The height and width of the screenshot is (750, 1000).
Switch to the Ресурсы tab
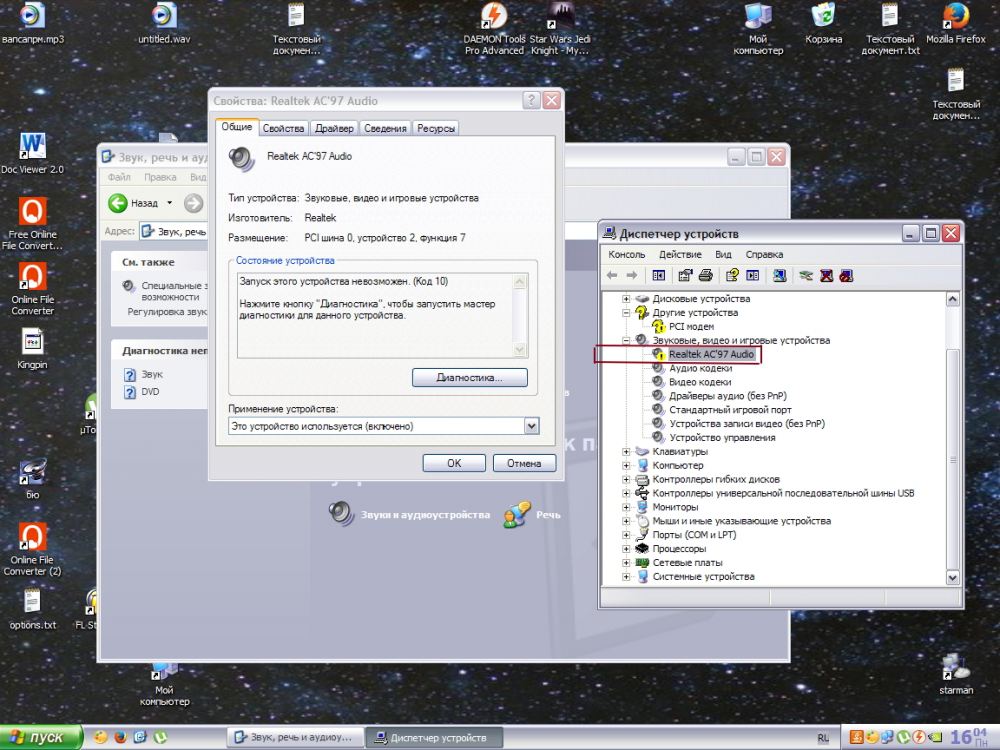click(x=436, y=128)
